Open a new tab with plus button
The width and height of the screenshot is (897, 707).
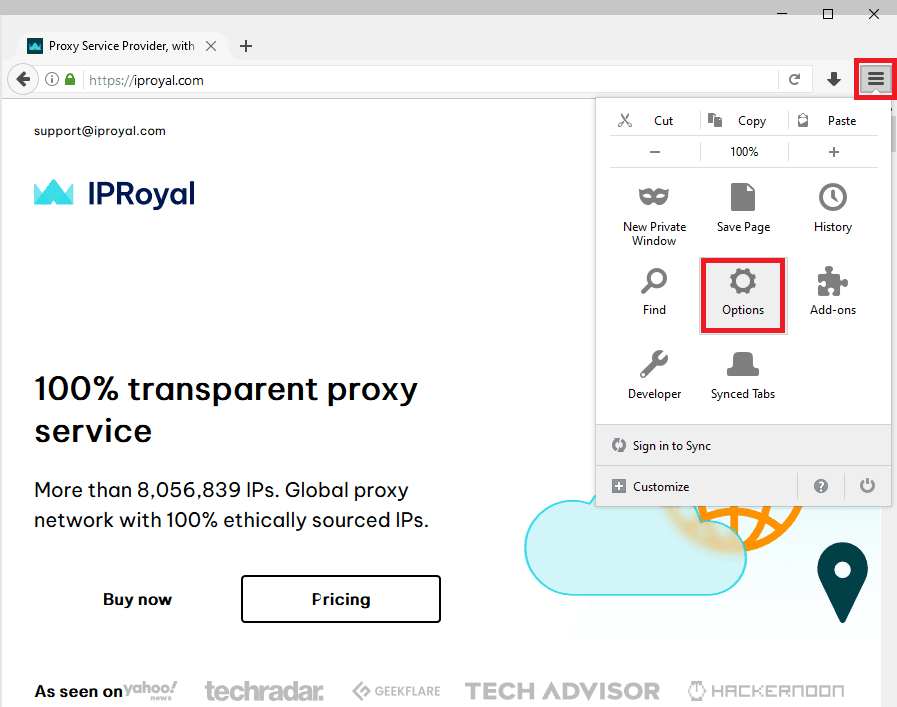(246, 46)
